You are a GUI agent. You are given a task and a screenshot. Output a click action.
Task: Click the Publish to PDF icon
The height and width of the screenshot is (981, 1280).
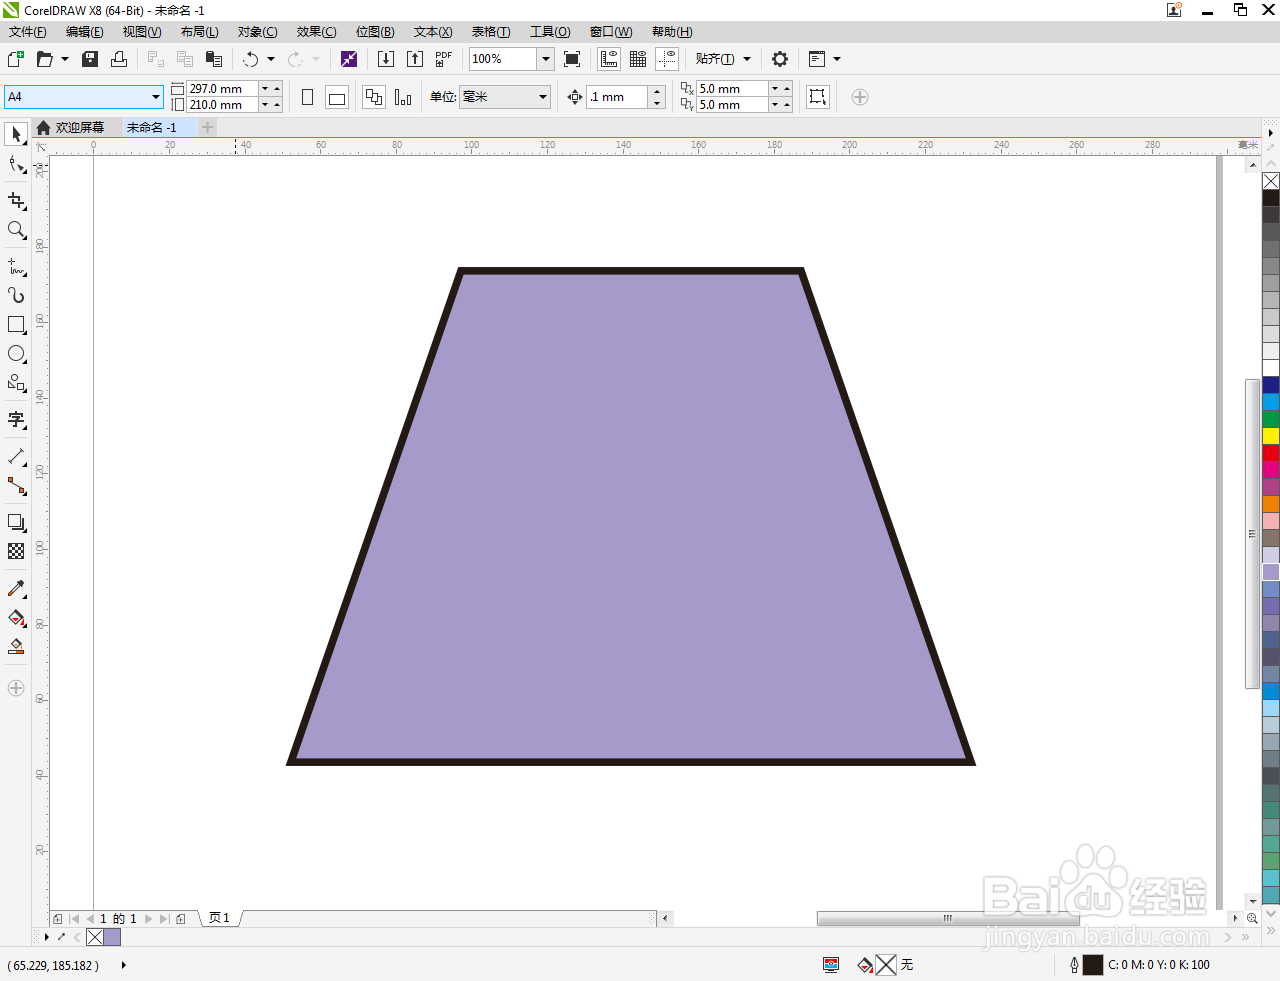click(x=444, y=59)
